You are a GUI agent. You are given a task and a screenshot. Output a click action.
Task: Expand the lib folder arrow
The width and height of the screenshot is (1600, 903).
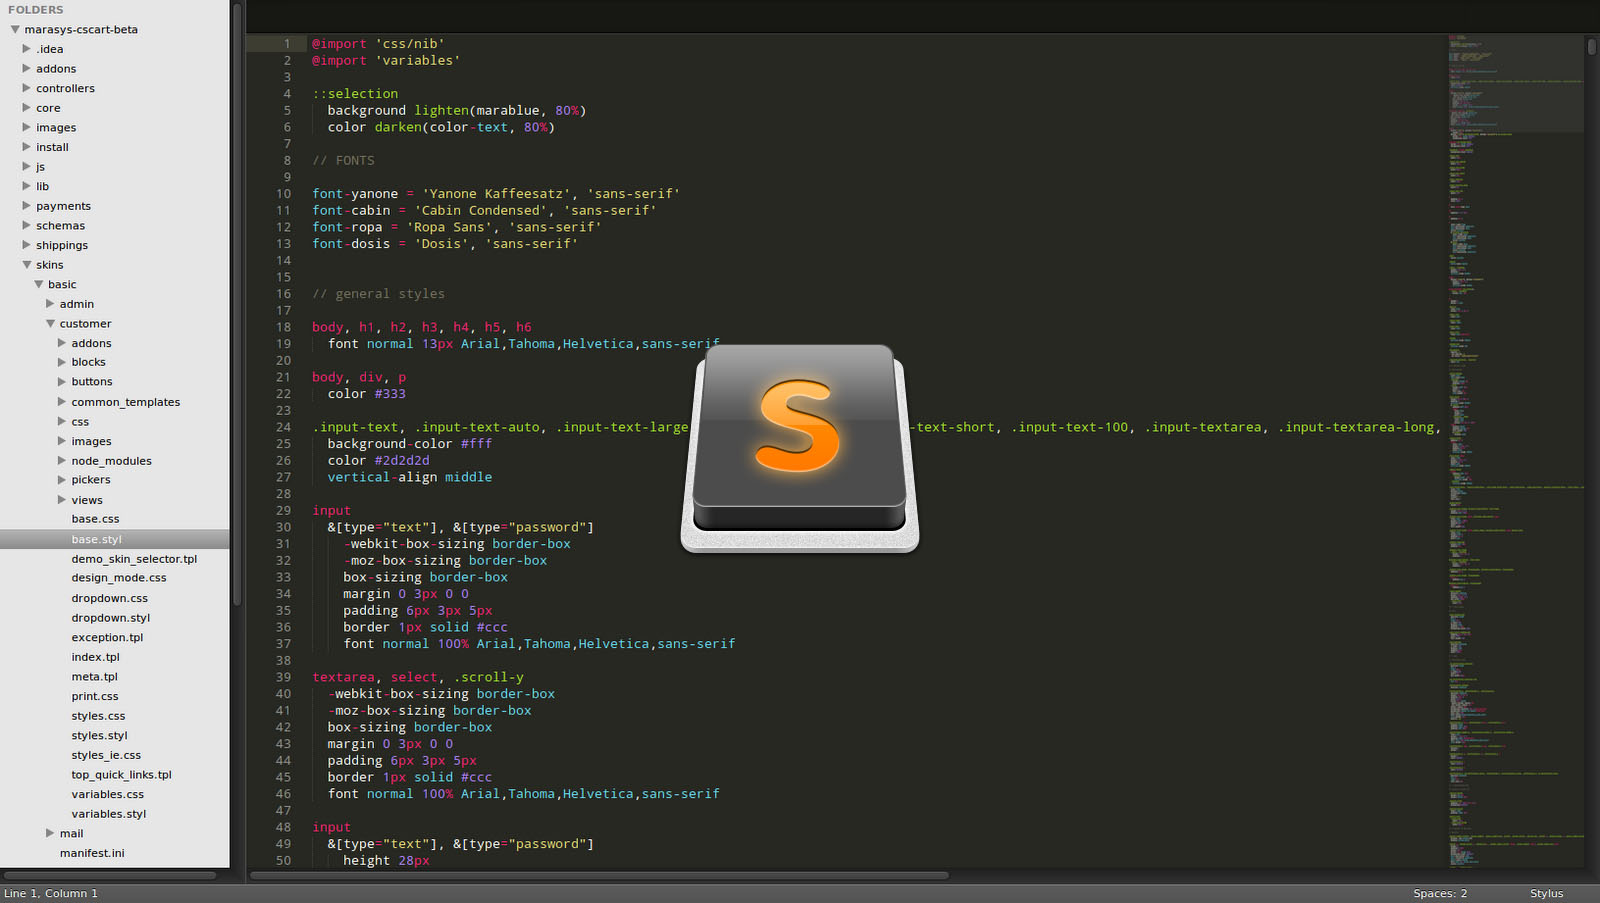27,186
